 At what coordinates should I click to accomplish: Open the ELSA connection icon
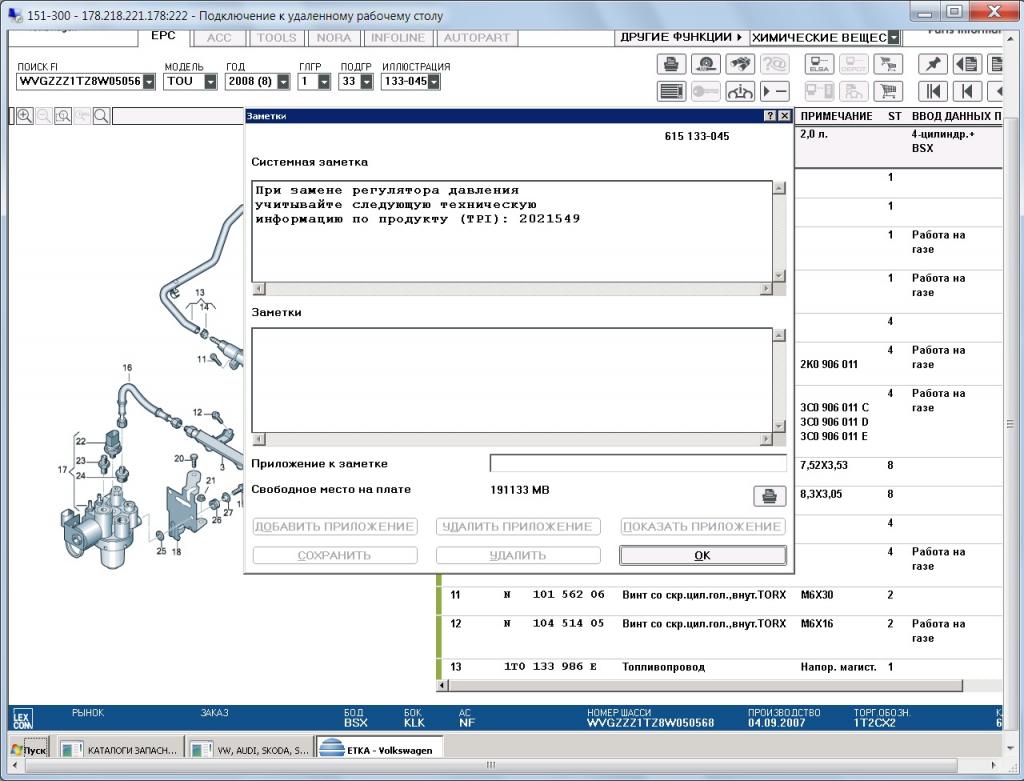819,64
